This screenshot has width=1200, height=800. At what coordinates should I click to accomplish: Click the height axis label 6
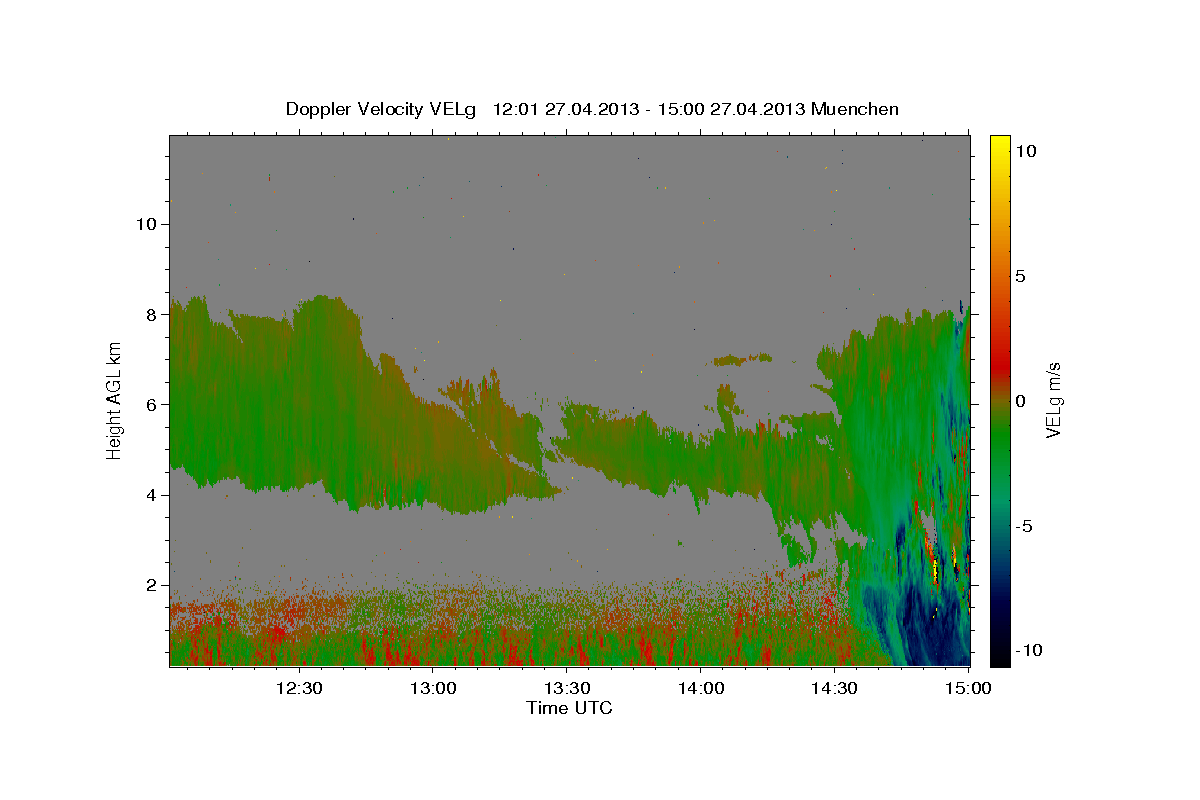(x=149, y=404)
